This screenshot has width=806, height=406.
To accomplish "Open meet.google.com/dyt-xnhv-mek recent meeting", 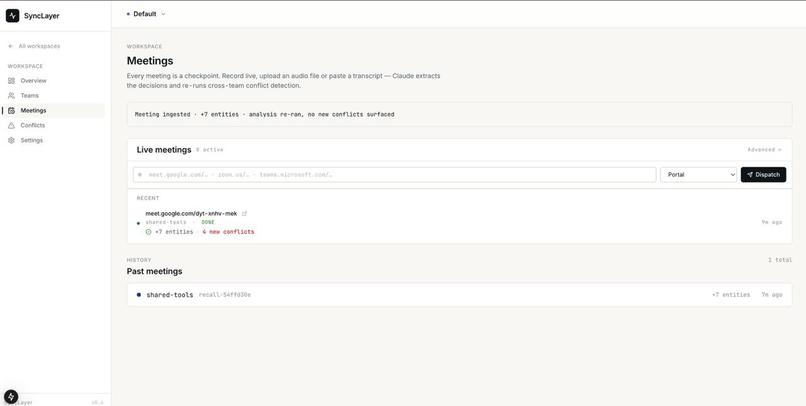I will pyautogui.click(x=191, y=213).
